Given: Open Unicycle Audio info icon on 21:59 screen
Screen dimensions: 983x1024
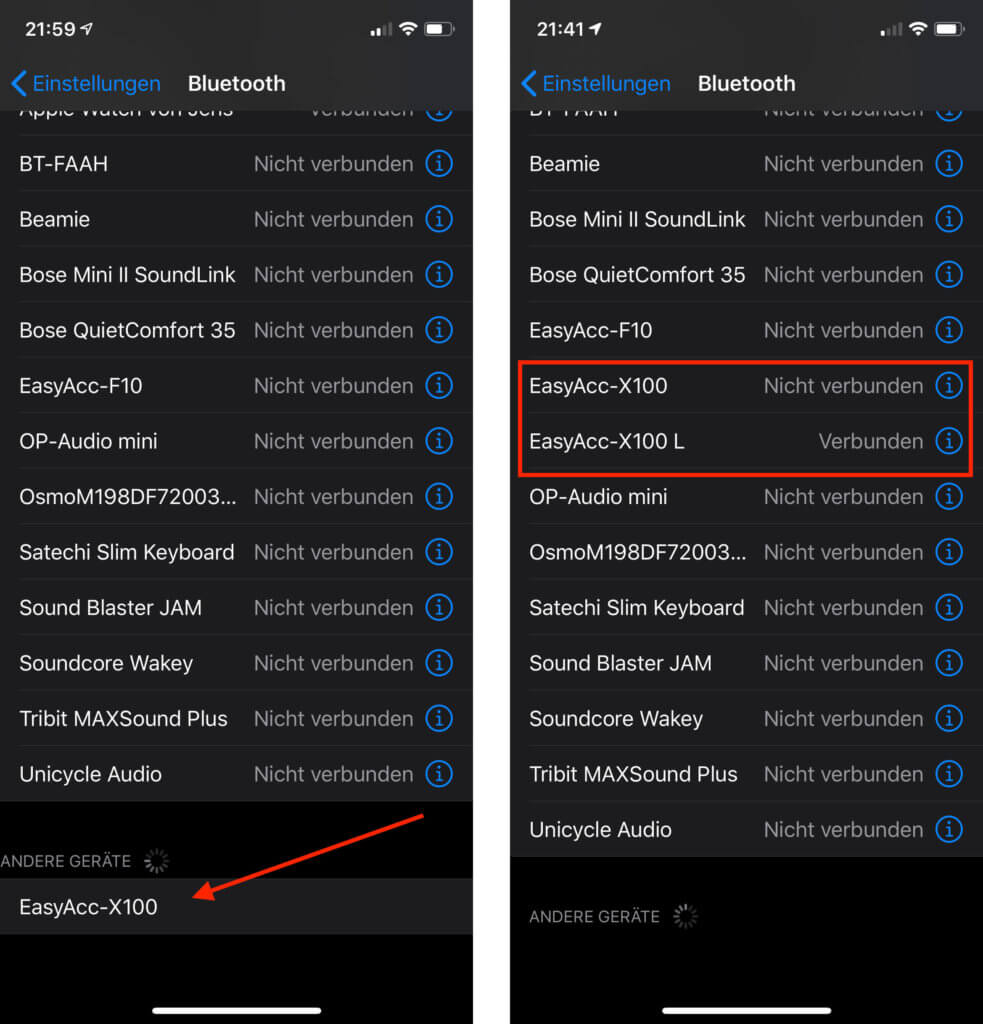Looking at the screenshot, I should [439, 774].
